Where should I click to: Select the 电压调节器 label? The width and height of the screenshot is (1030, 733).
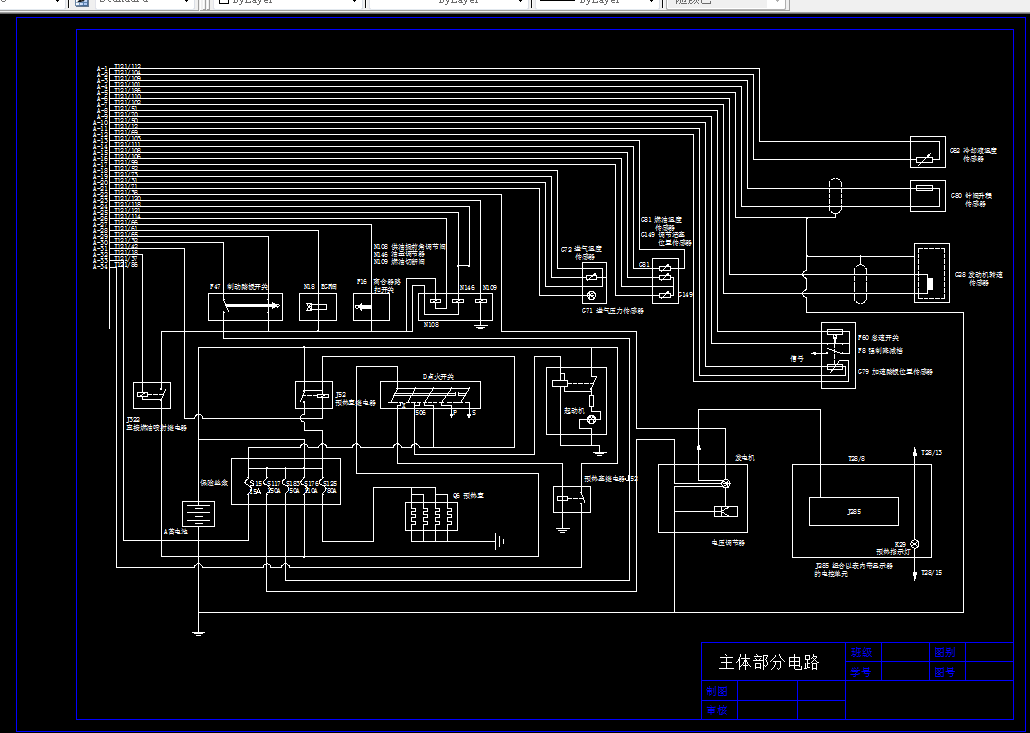coord(728,543)
